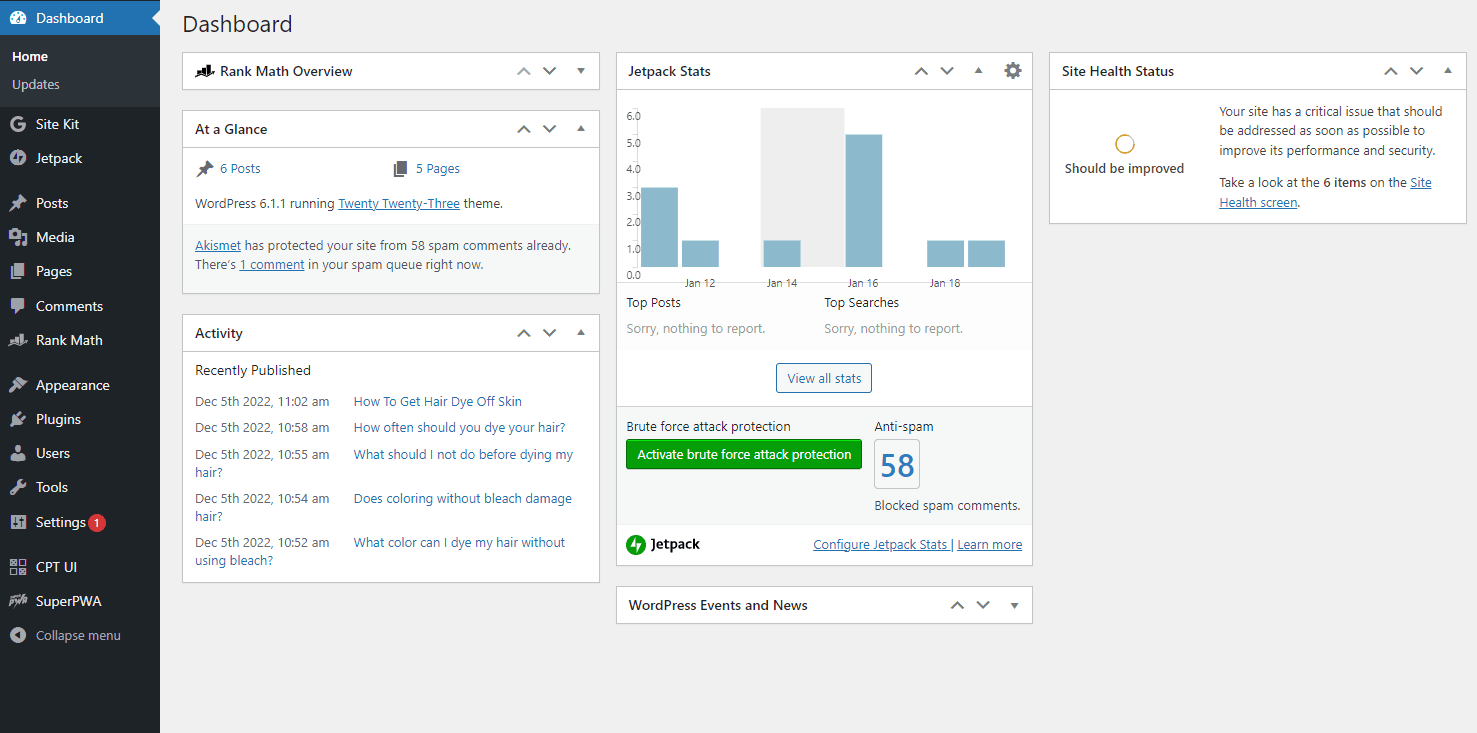Click the Settings red notification badge
The image size is (1477, 733).
coord(97,522)
